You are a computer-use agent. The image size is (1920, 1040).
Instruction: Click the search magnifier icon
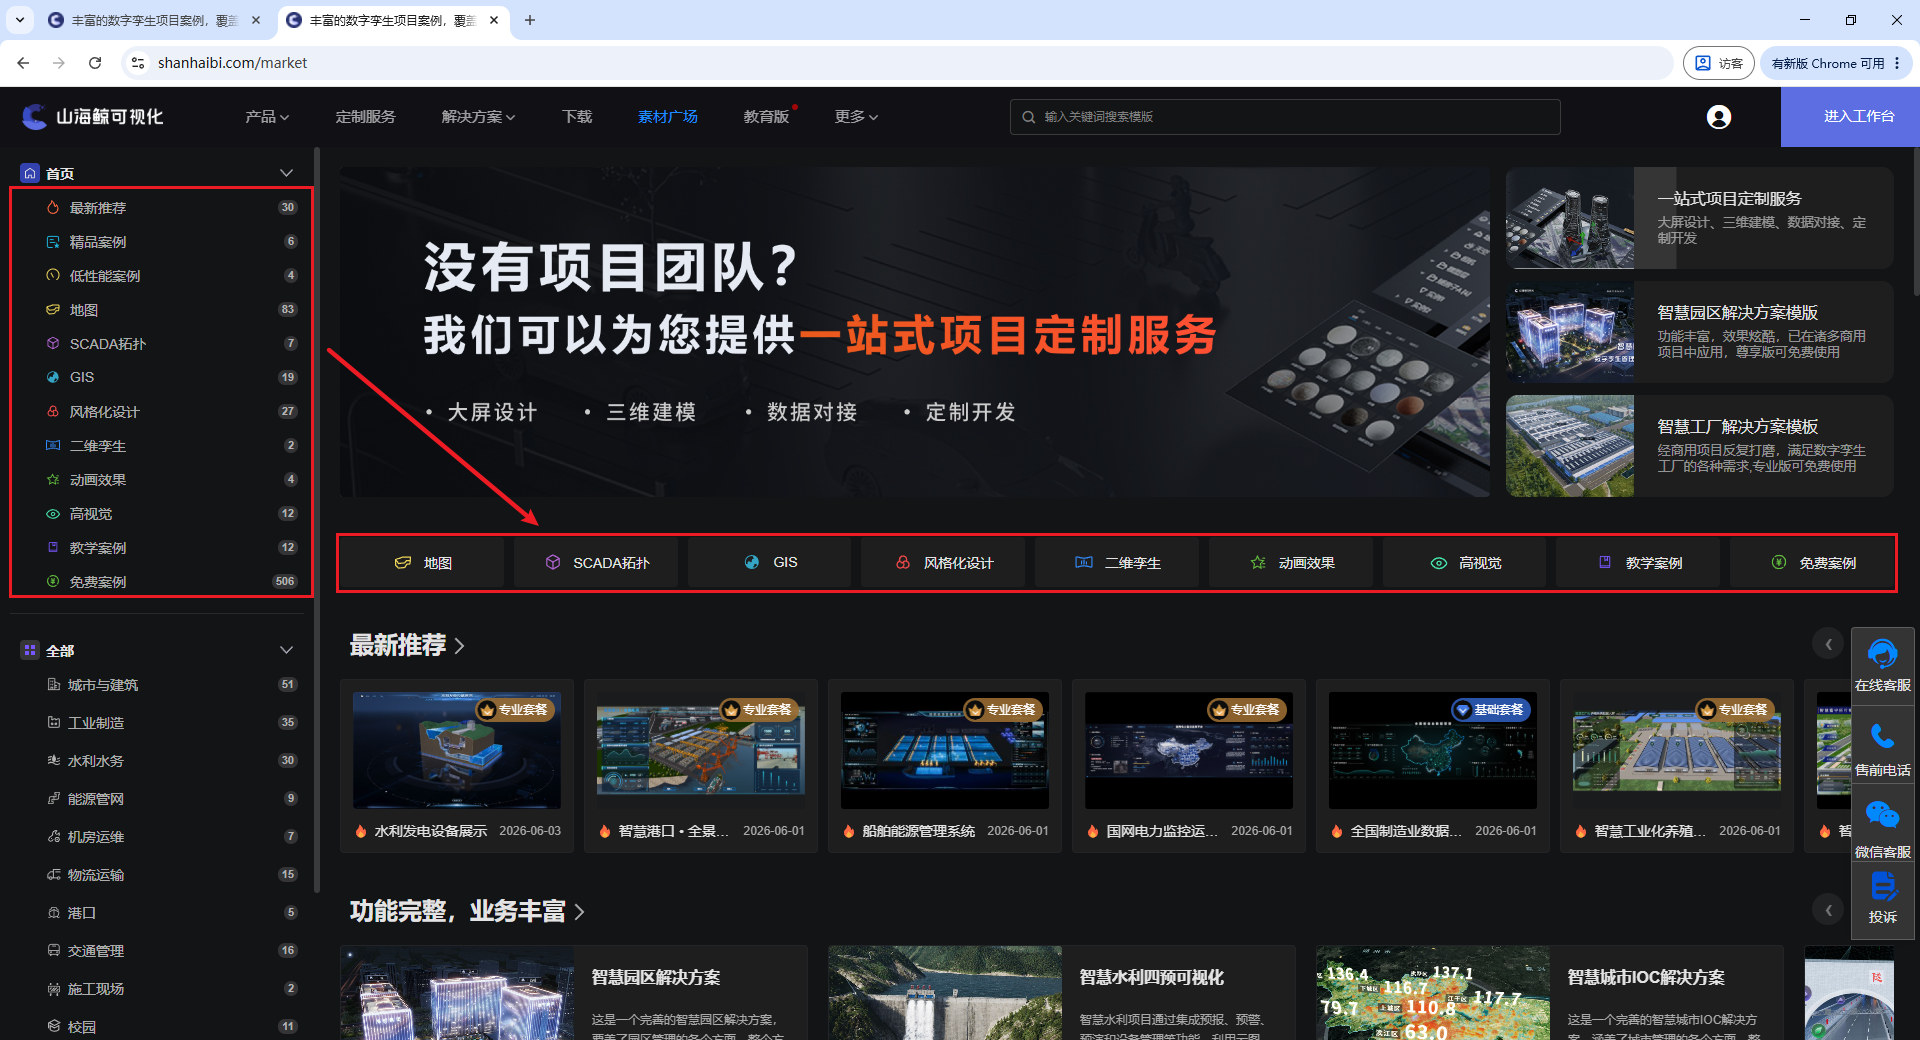click(x=1028, y=117)
